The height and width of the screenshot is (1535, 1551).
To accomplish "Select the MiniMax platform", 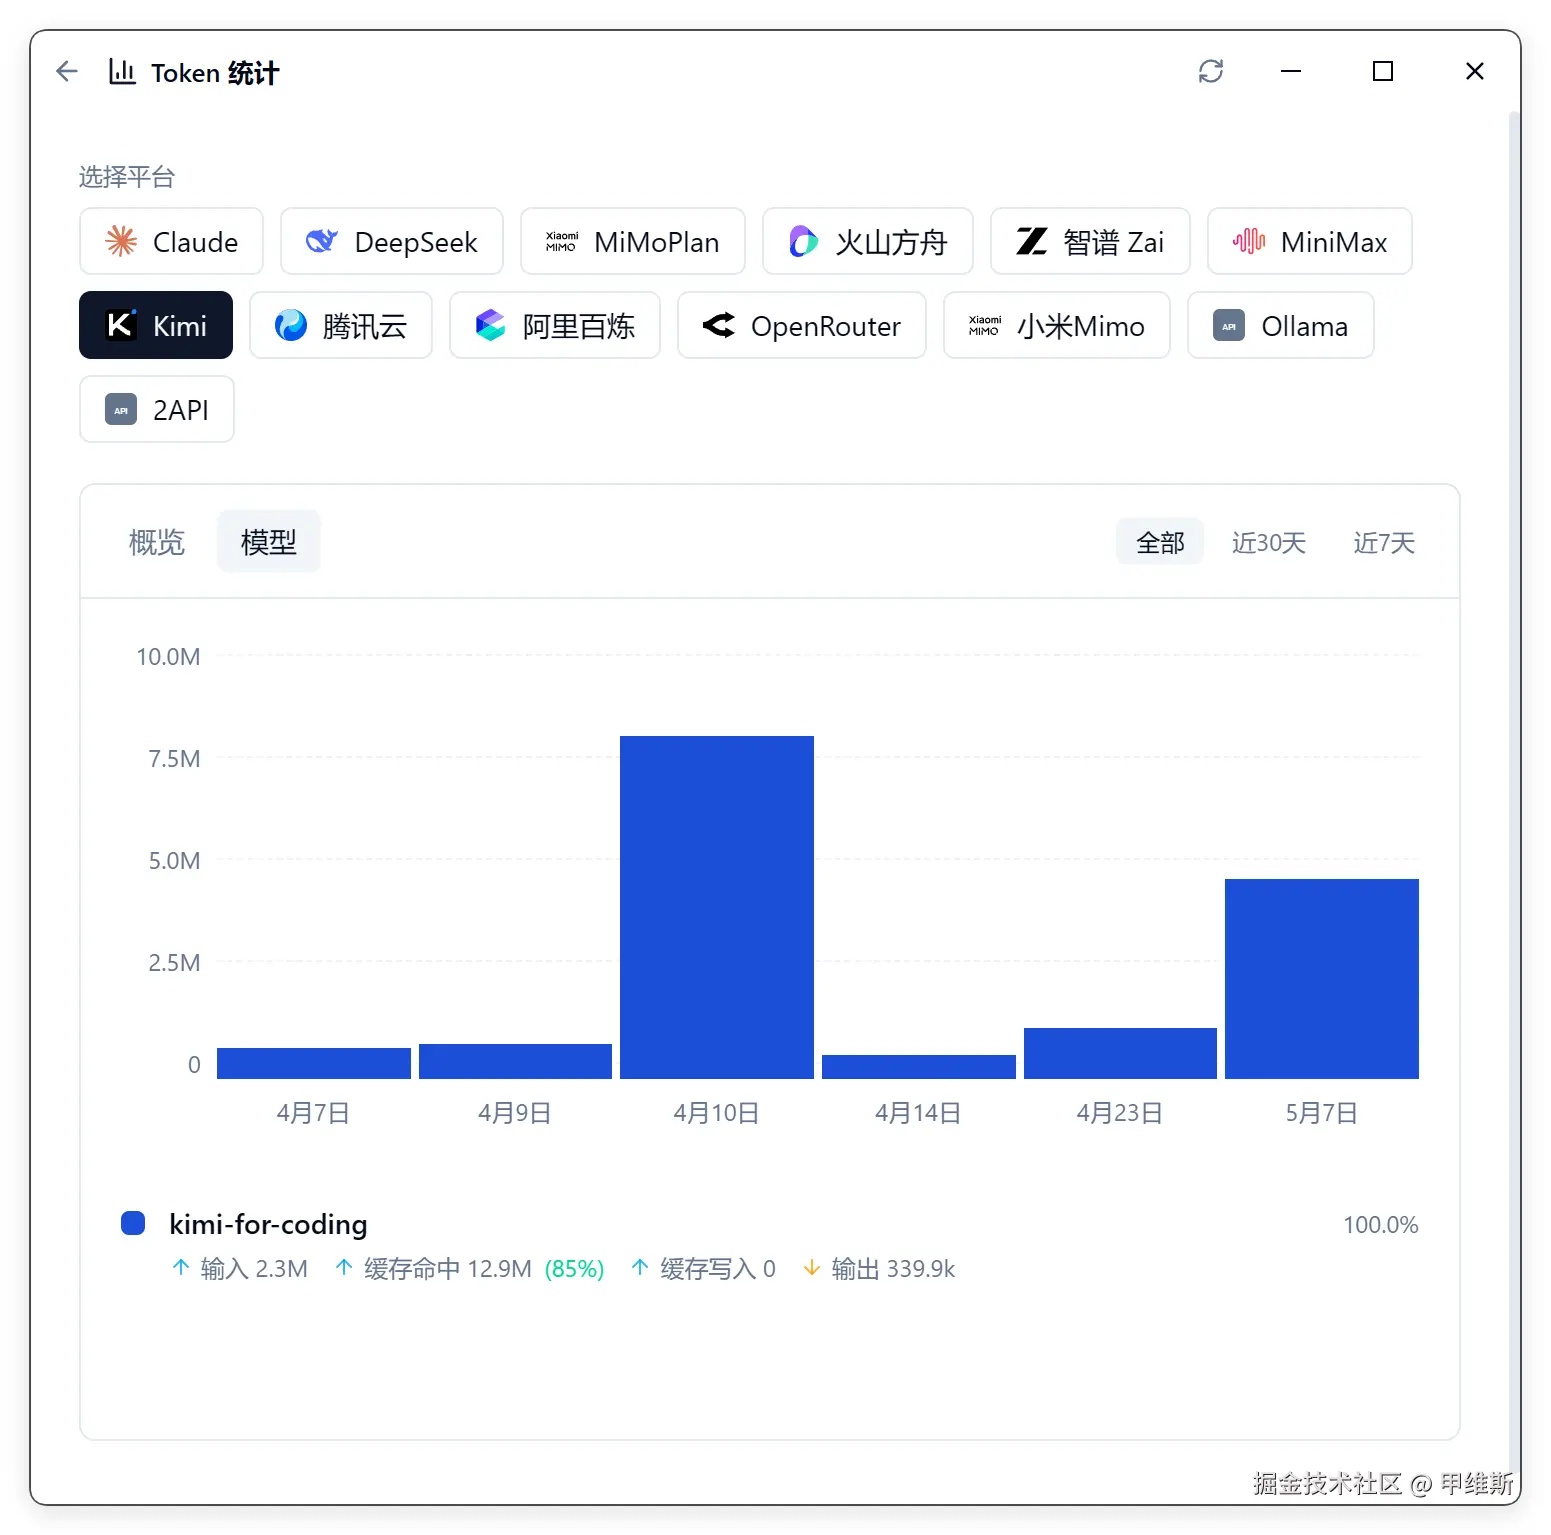I will coord(1310,241).
